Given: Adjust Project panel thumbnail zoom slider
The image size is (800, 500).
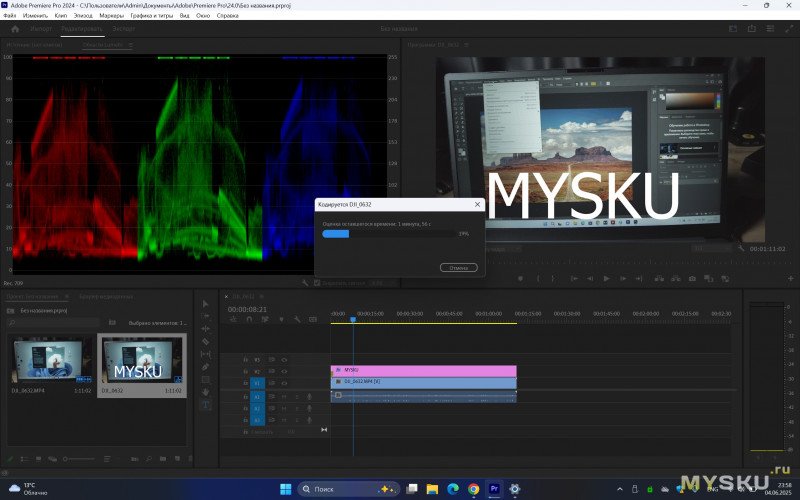Looking at the screenshot, I should click(79, 459).
